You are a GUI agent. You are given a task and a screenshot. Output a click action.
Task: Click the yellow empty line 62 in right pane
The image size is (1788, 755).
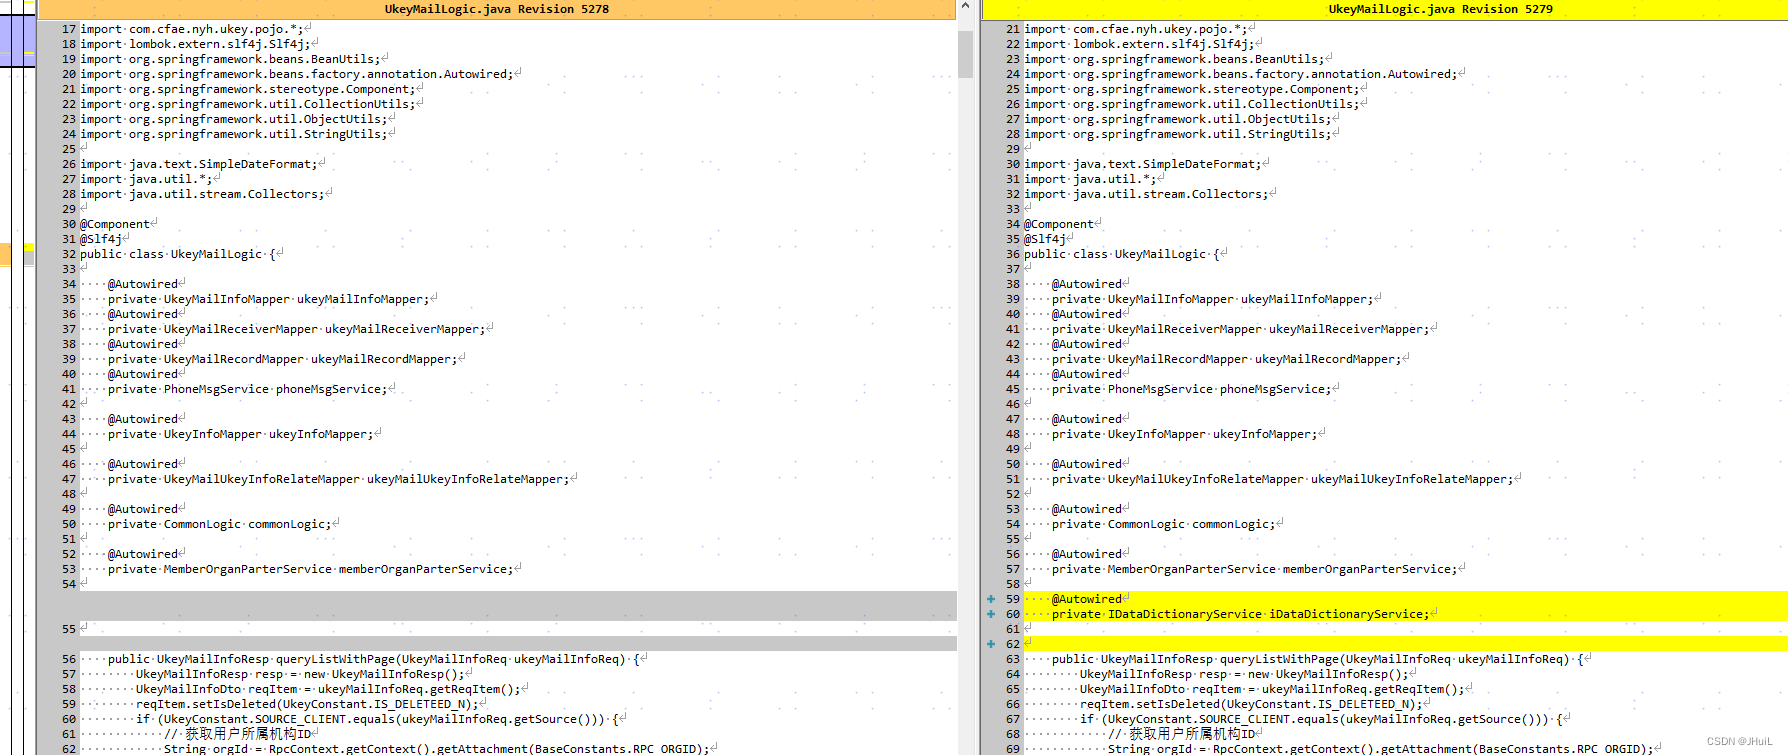pos(1405,644)
